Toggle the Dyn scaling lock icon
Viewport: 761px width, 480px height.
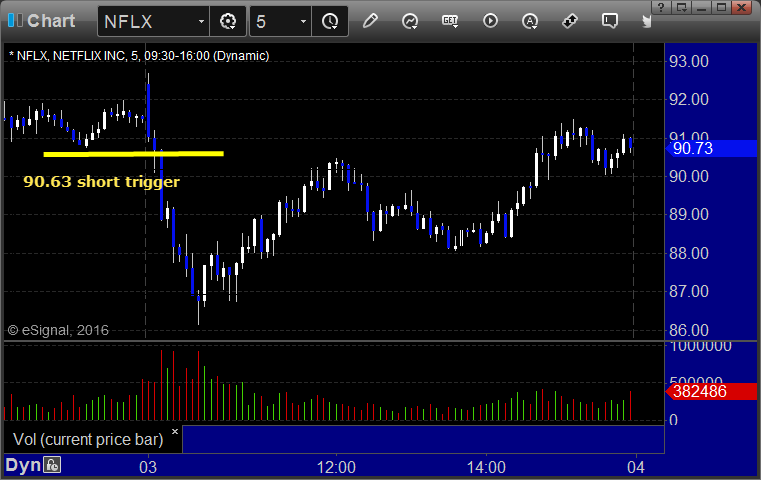click(52, 465)
